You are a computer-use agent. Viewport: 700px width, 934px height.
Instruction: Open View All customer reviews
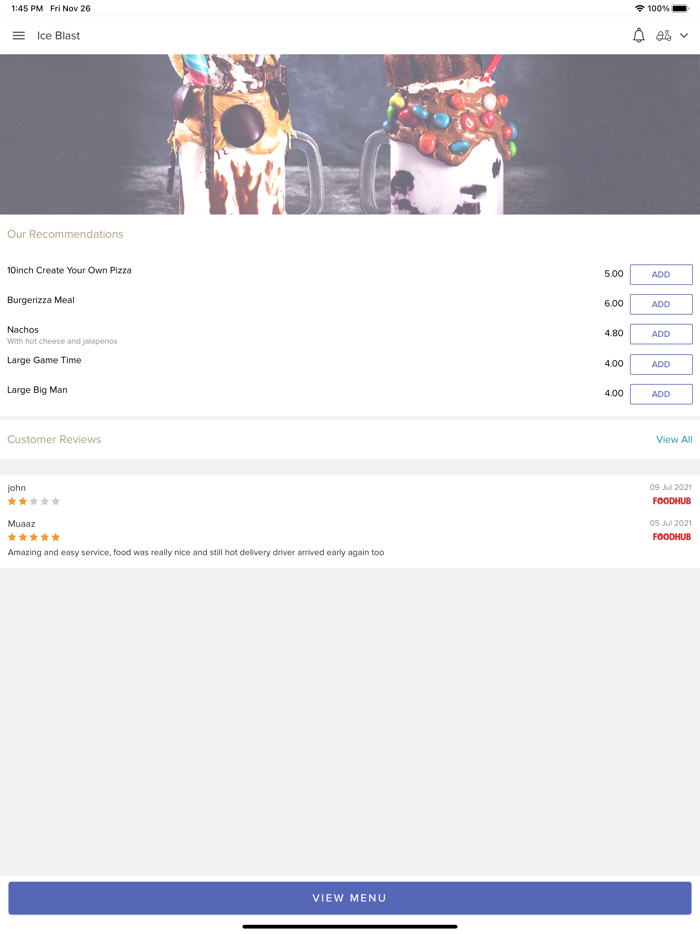[x=674, y=440]
